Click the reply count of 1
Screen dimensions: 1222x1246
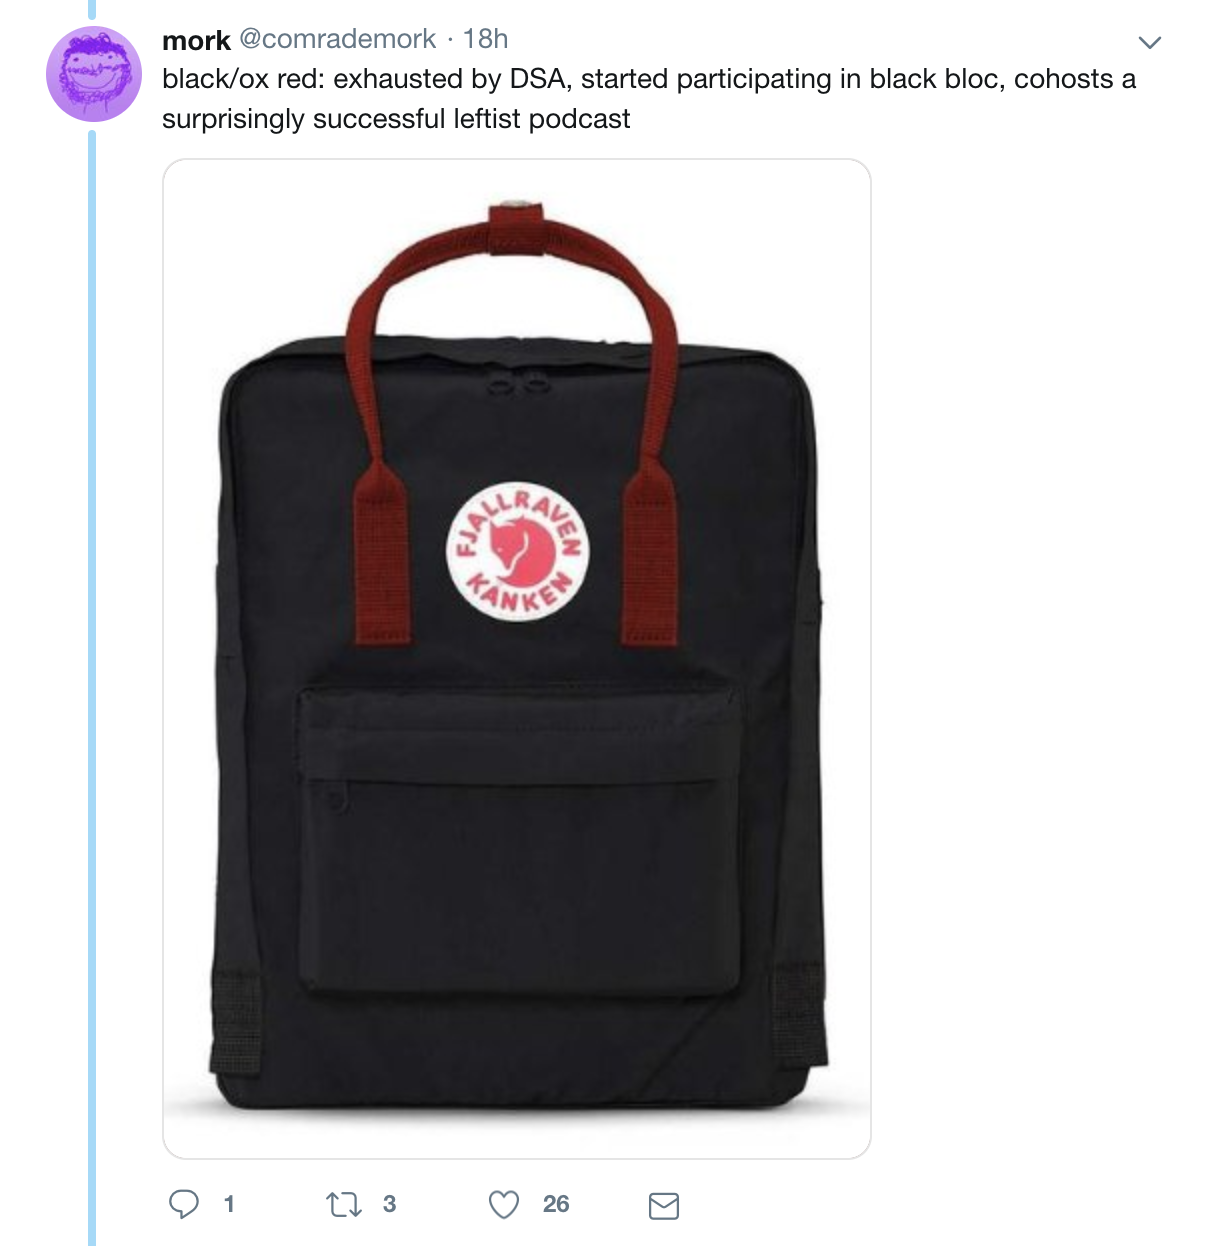[229, 1204]
